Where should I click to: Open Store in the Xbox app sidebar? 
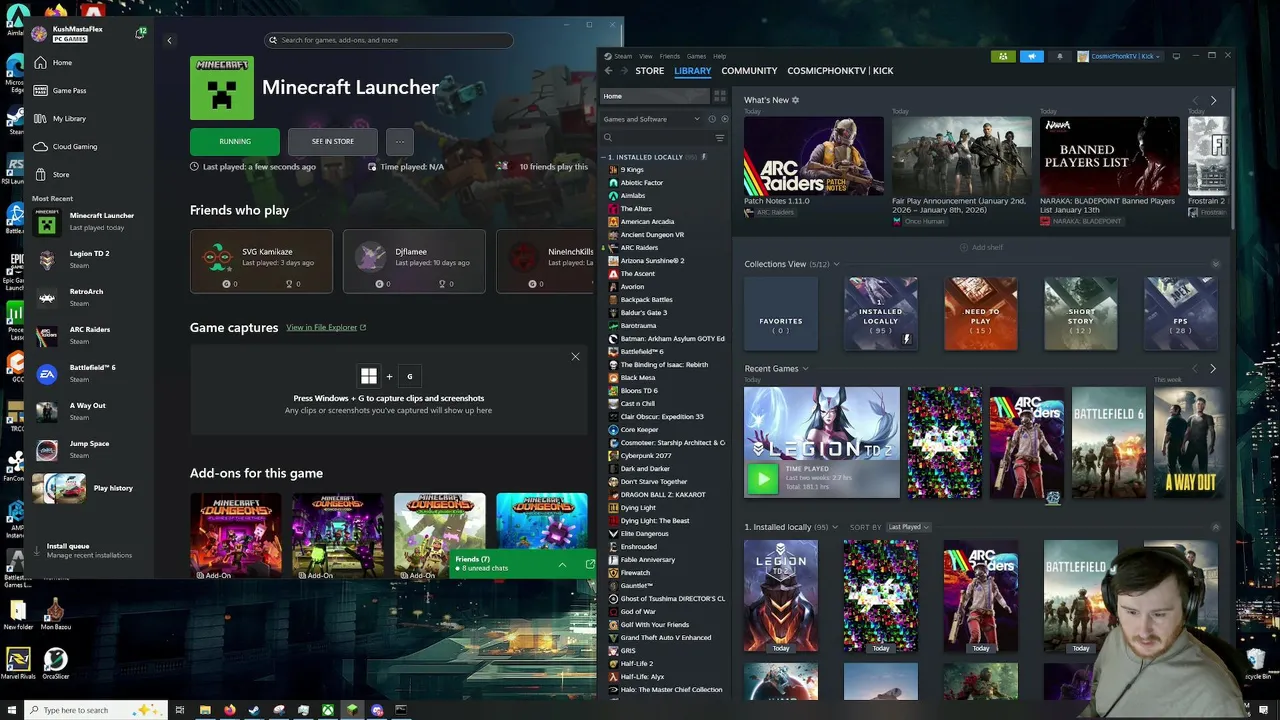point(52,174)
